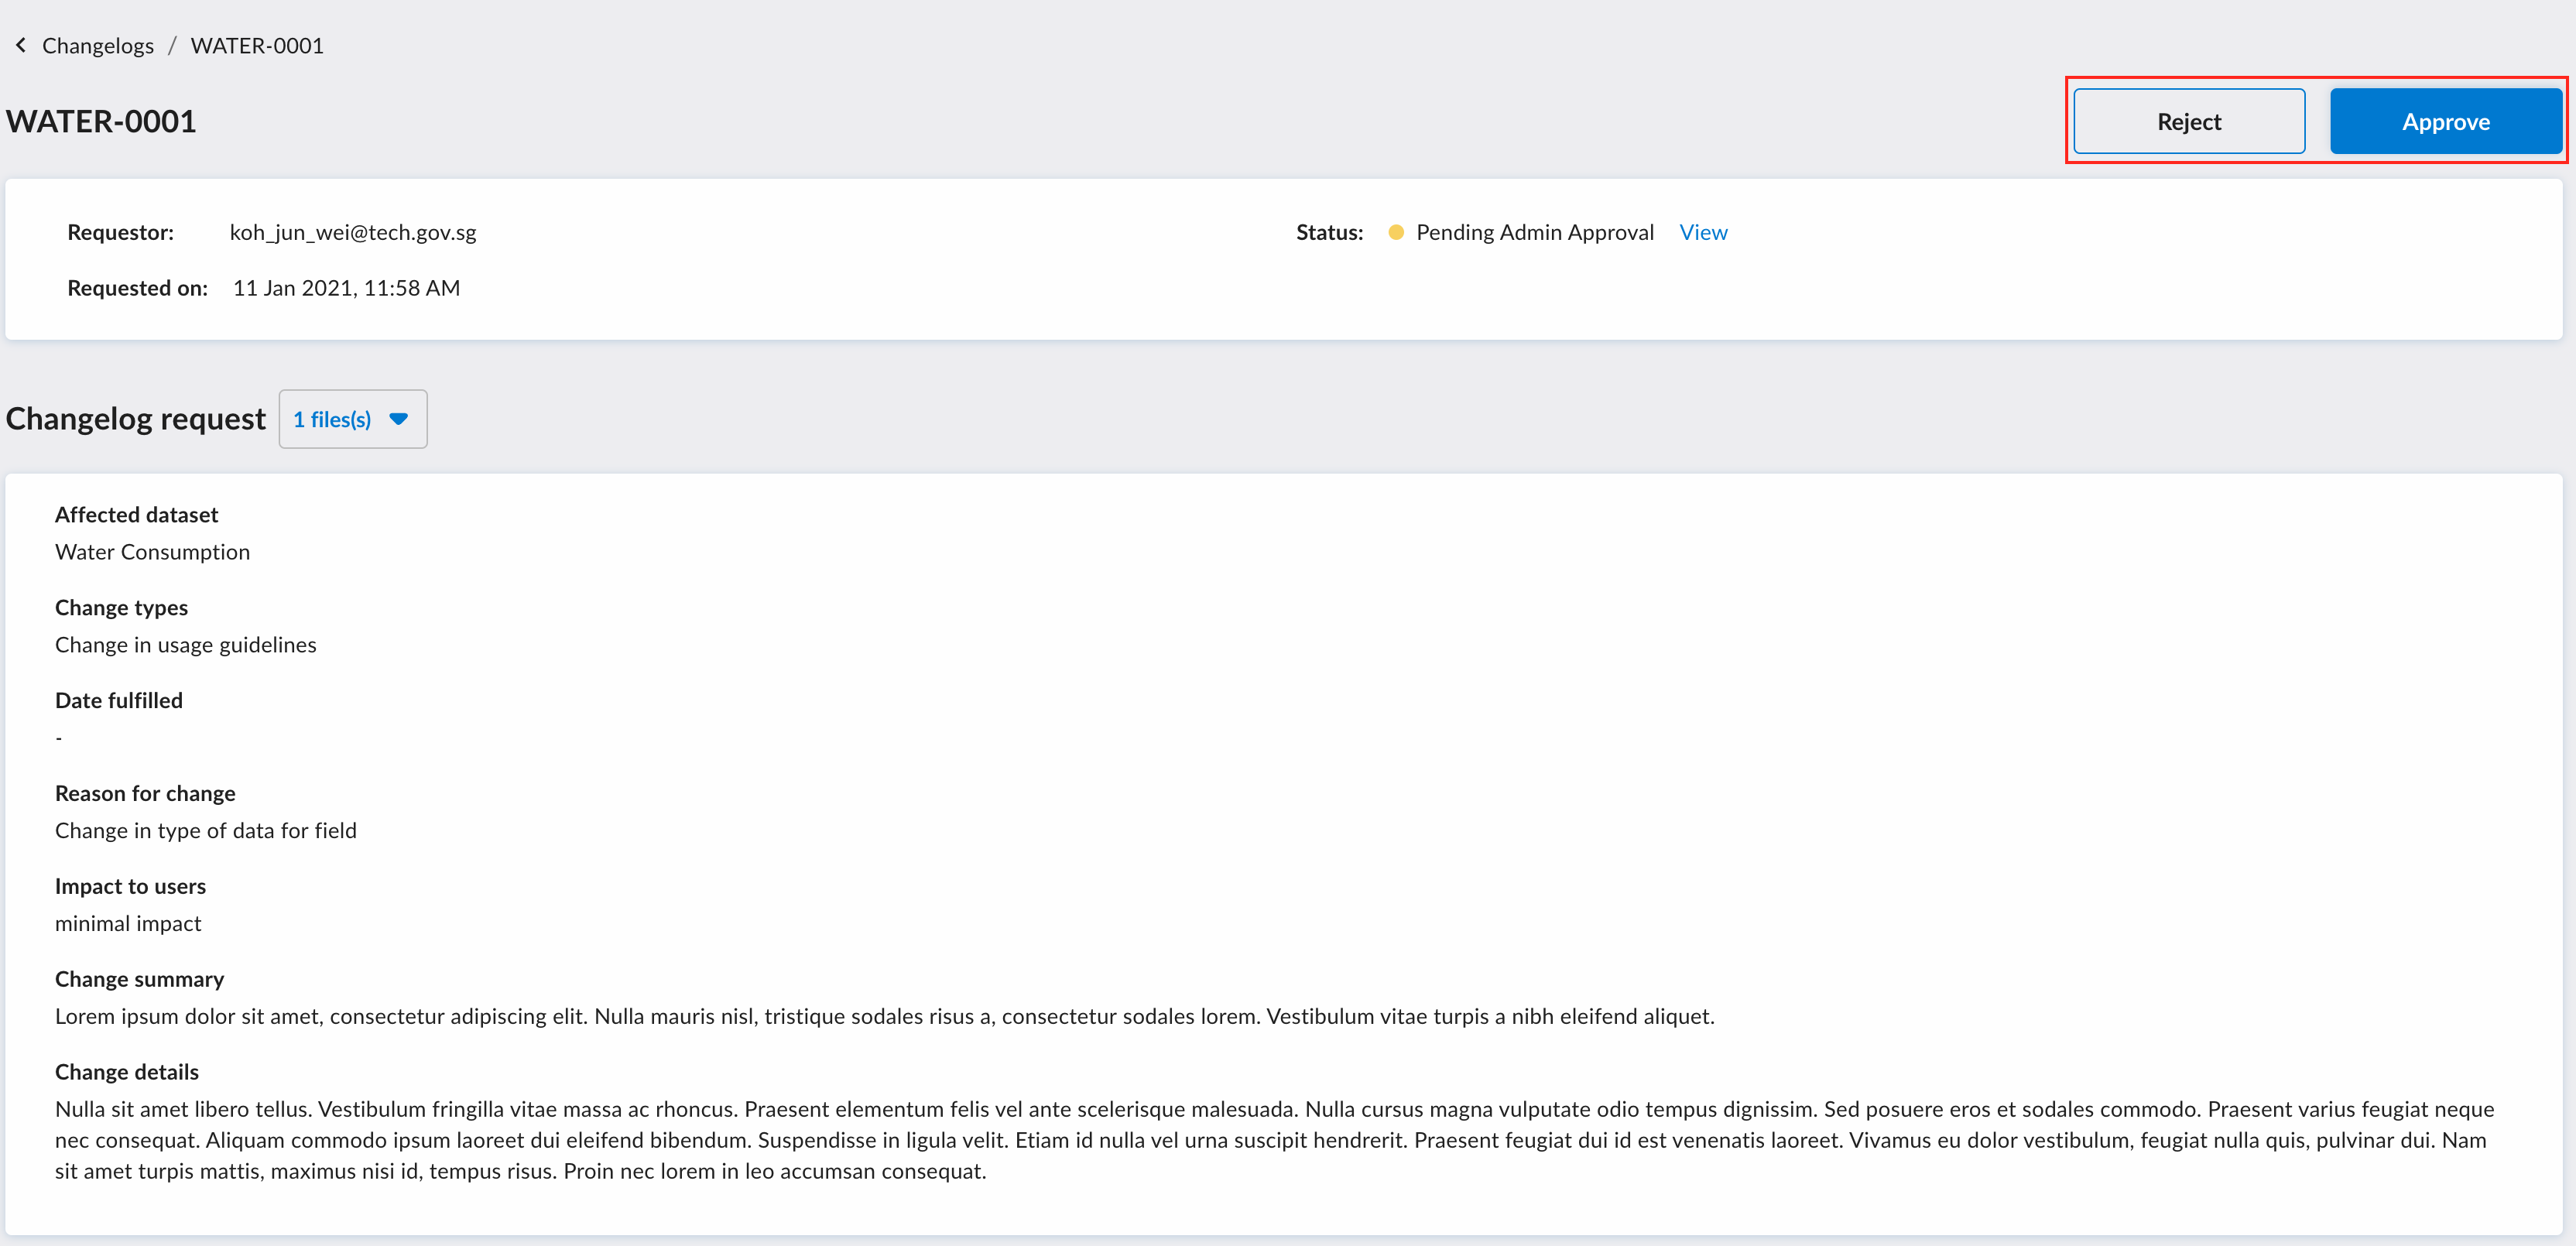Click the Date fulfilled label
Viewport: 2576px width, 1246px height.
point(119,700)
